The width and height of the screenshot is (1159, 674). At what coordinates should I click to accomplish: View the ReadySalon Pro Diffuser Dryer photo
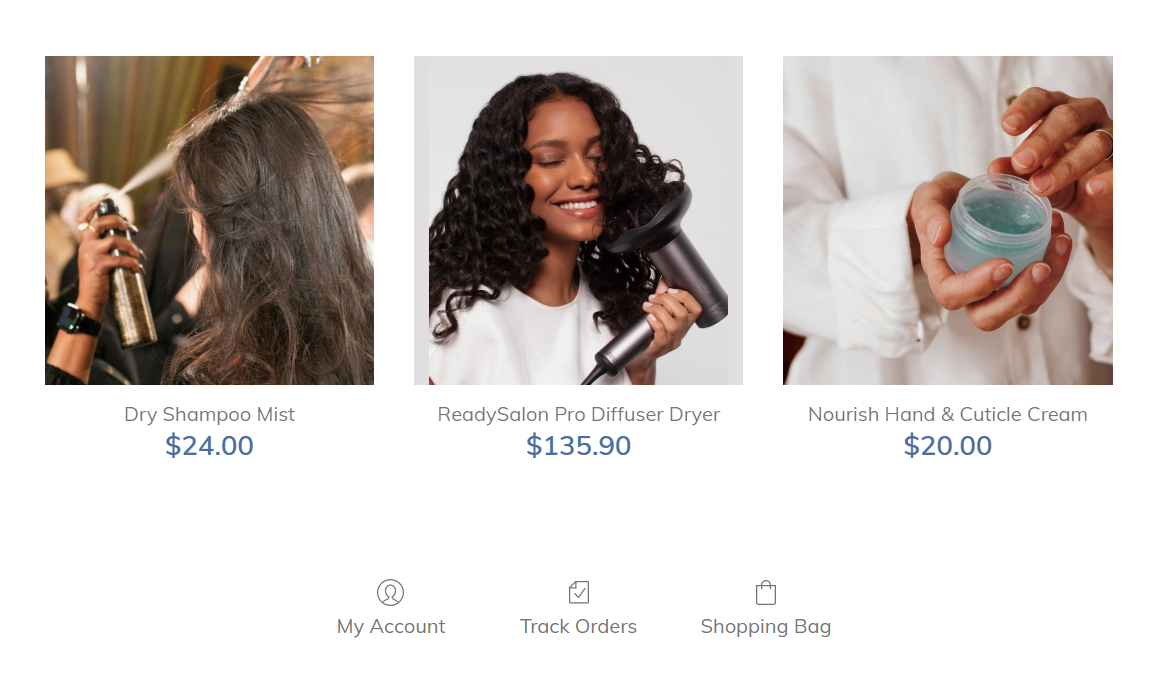[x=578, y=220]
